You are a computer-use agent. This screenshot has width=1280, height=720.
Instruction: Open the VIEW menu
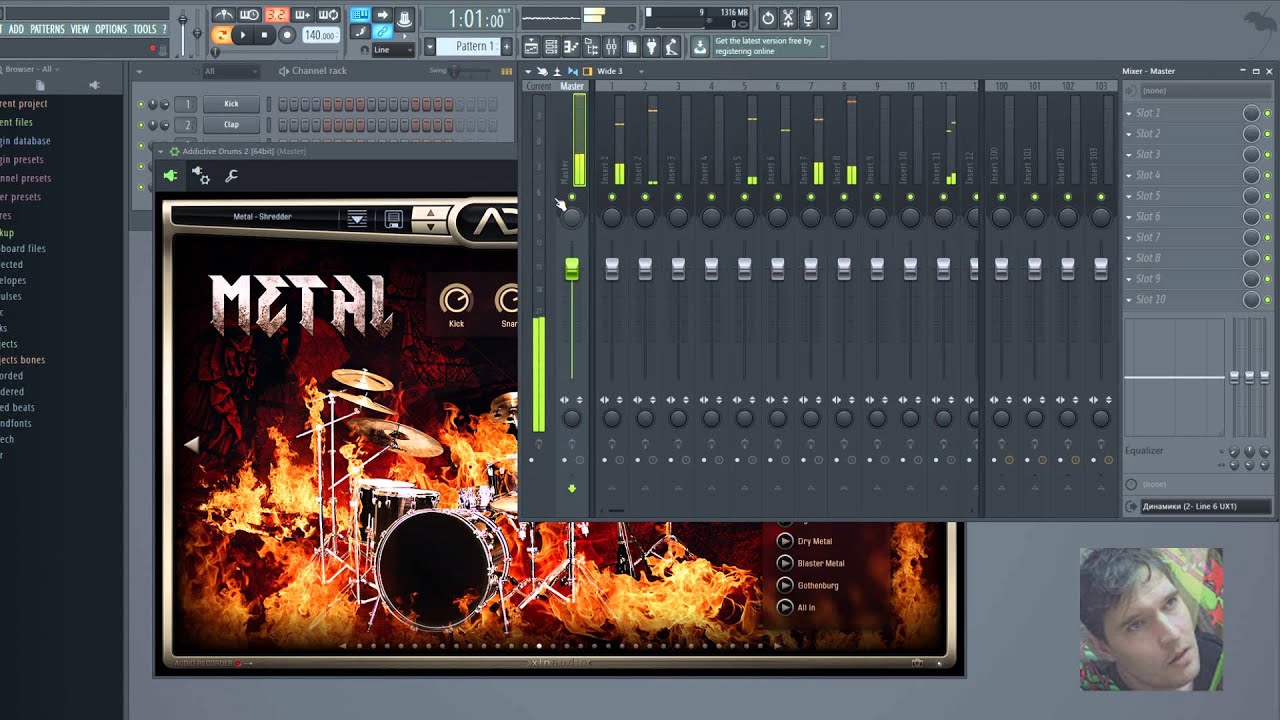tap(80, 29)
